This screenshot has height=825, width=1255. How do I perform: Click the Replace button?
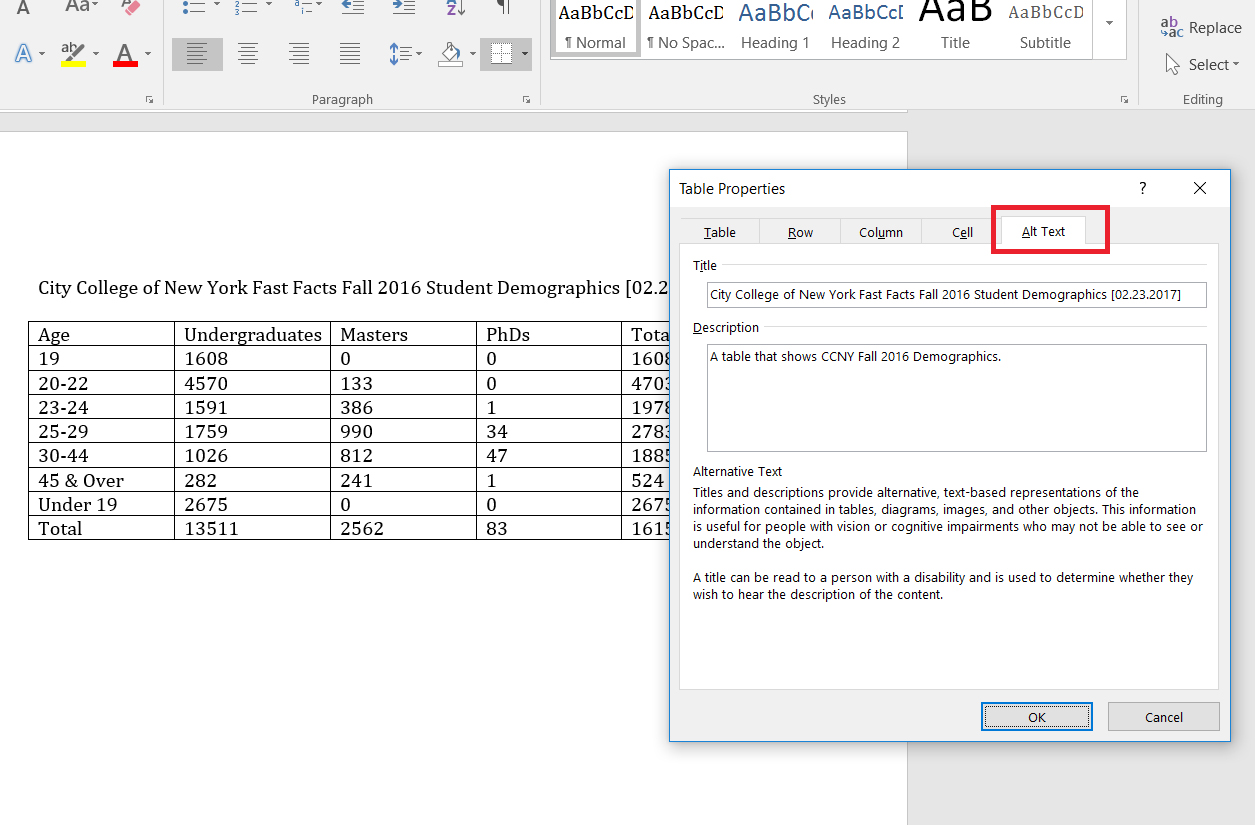(x=1200, y=27)
